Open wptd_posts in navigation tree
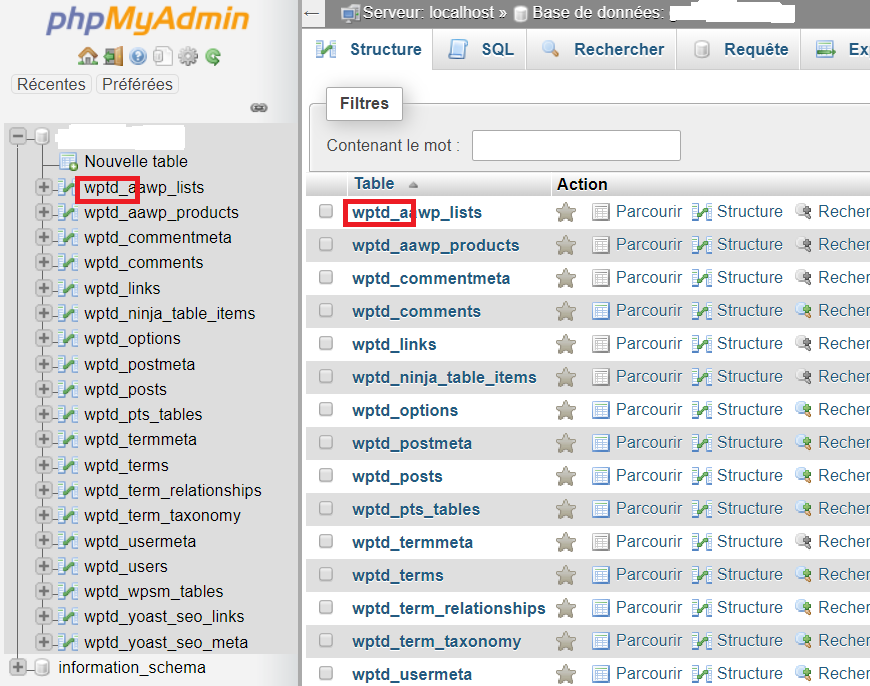Screen dimensions: 870x686 coord(125,390)
